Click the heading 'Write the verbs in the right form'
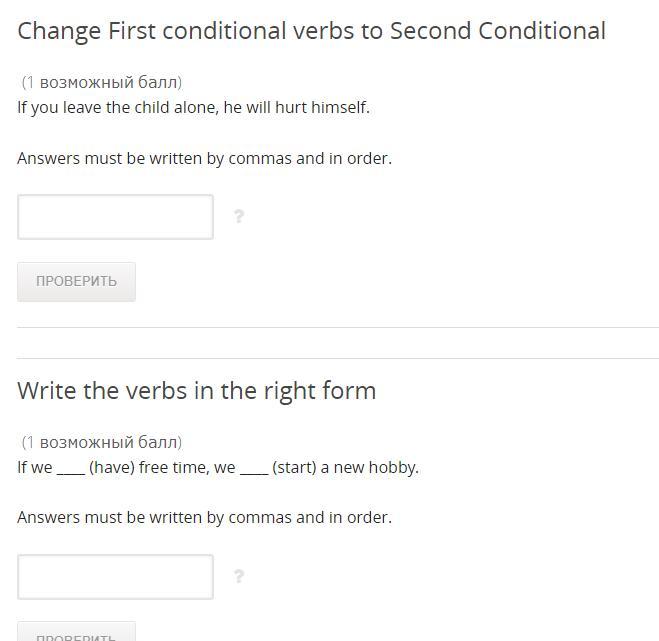659x641 pixels. click(x=196, y=391)
